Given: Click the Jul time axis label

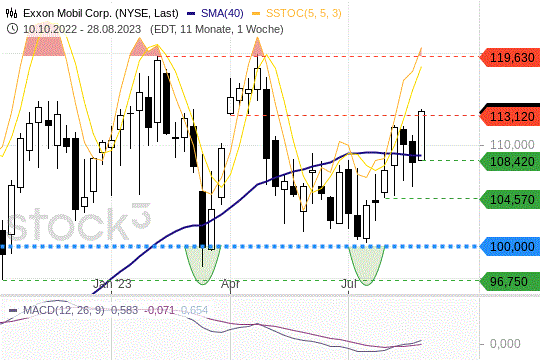Looking at the screenshot, I should 349,284.
